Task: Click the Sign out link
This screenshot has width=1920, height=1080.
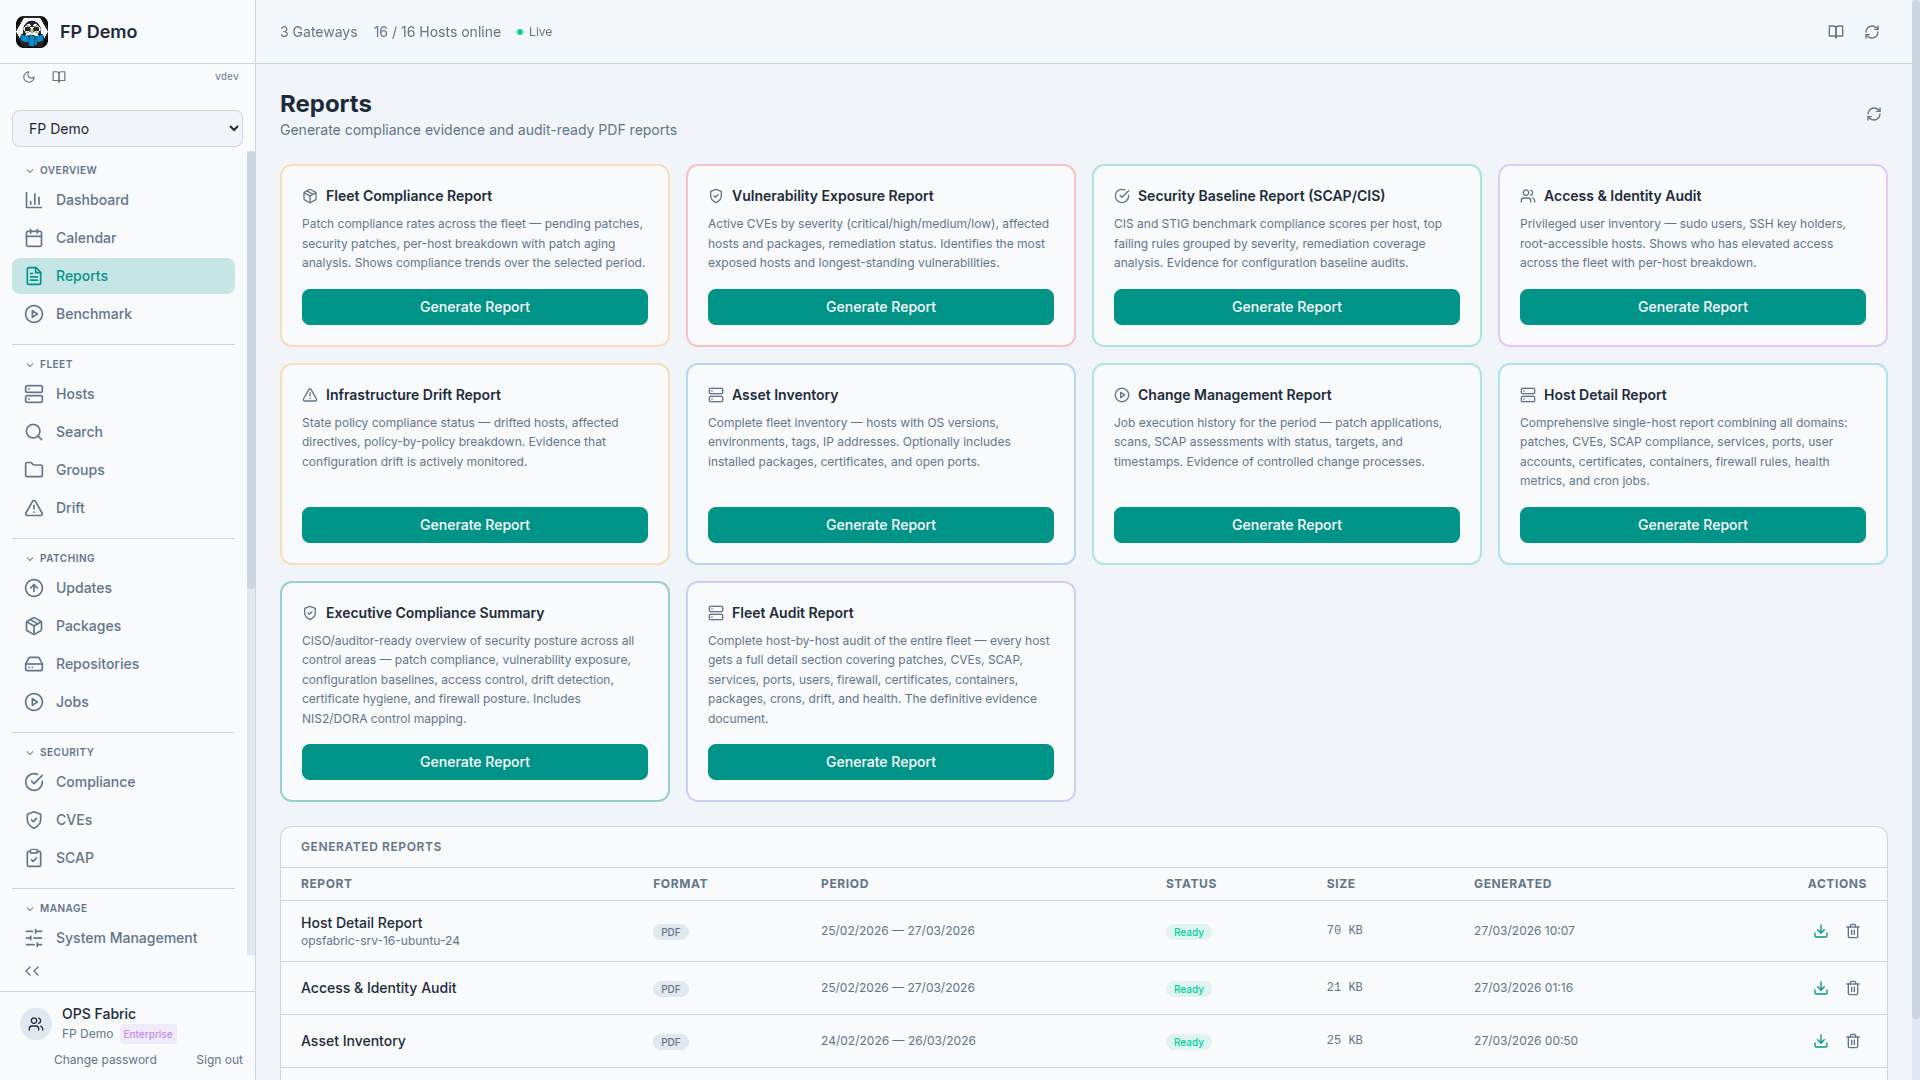Action: (219, 1060)
